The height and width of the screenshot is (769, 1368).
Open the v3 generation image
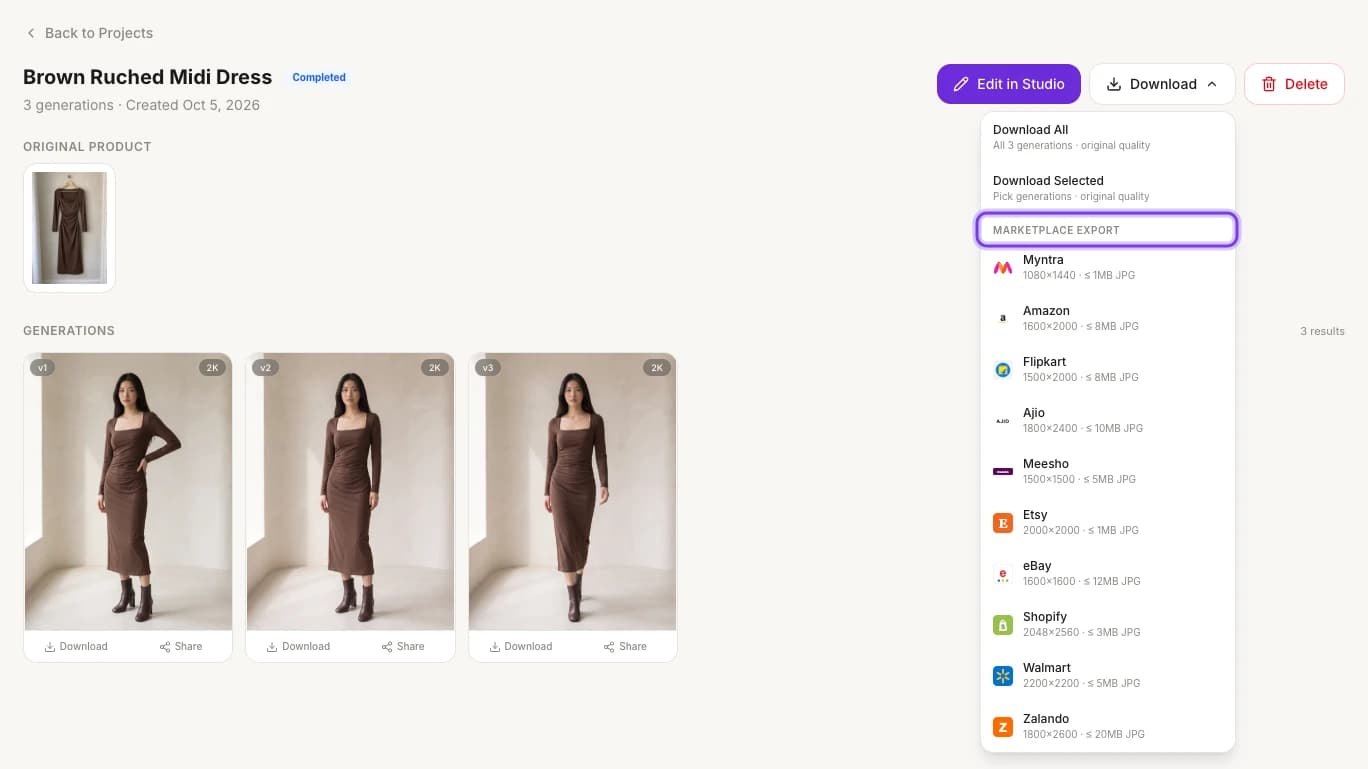(x=572, y=491)
